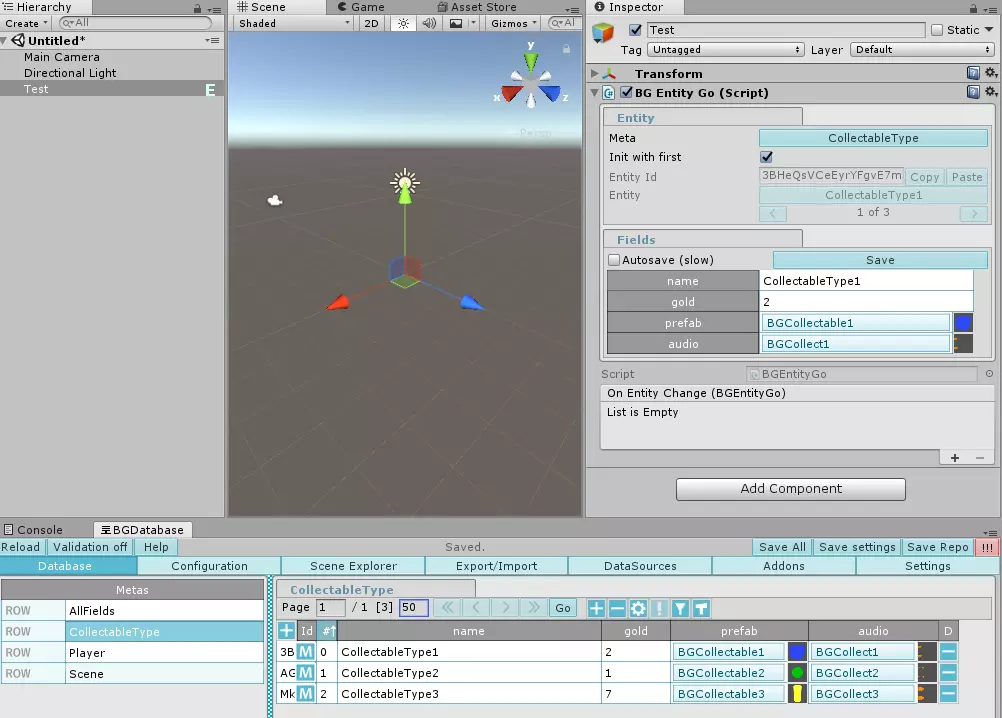
Task: Click the audio icon next to BGCollect3 in the table
Action: 927,694
